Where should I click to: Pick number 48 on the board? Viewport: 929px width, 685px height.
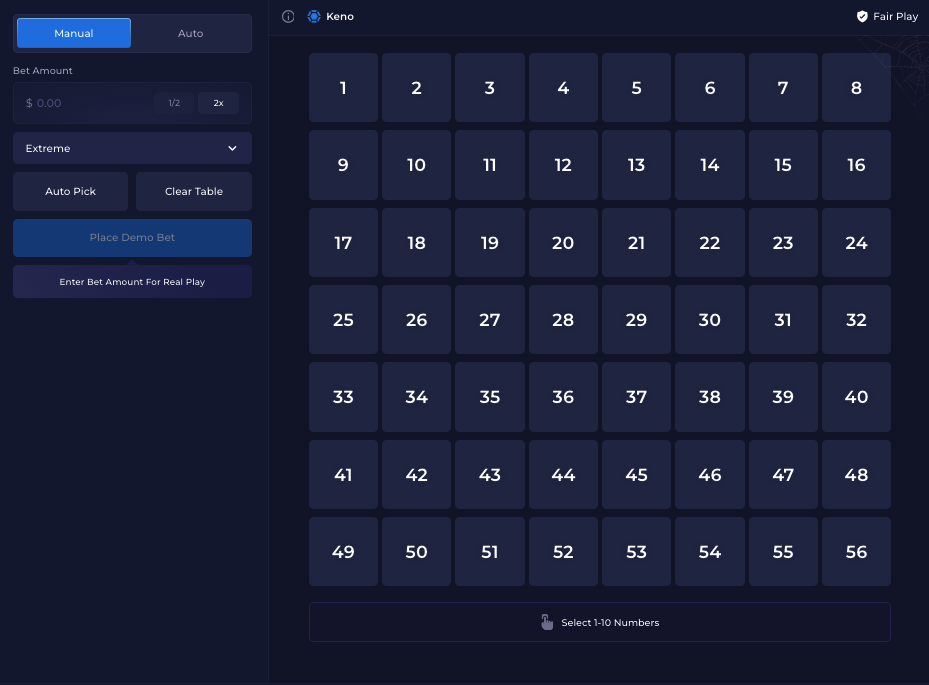coord(856,474)
